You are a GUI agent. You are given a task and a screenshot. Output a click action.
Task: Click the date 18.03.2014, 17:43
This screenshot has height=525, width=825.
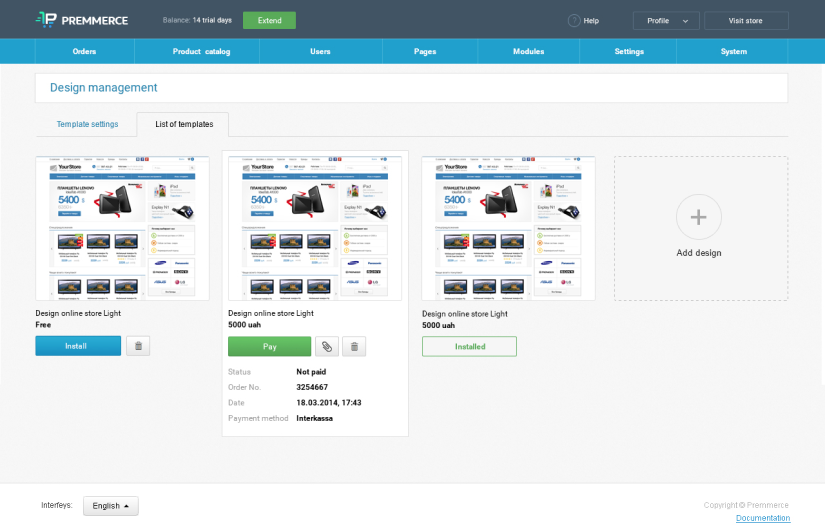pyautogui.click(x=329, y=403)
